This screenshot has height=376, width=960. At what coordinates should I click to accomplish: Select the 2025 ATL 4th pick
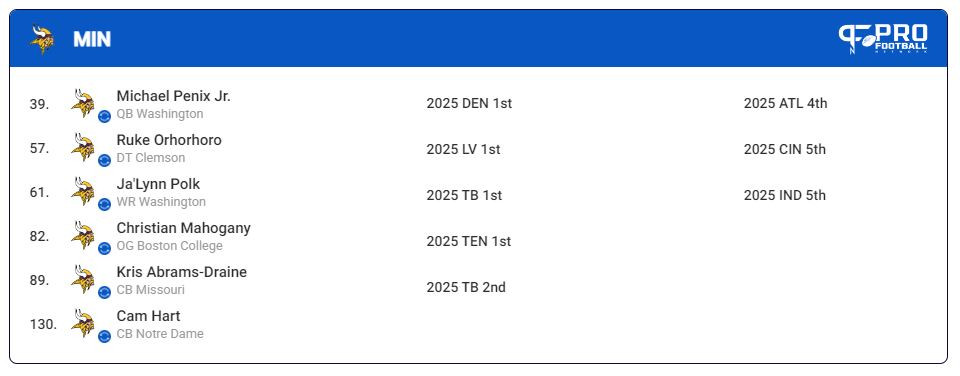pos(785,103)
